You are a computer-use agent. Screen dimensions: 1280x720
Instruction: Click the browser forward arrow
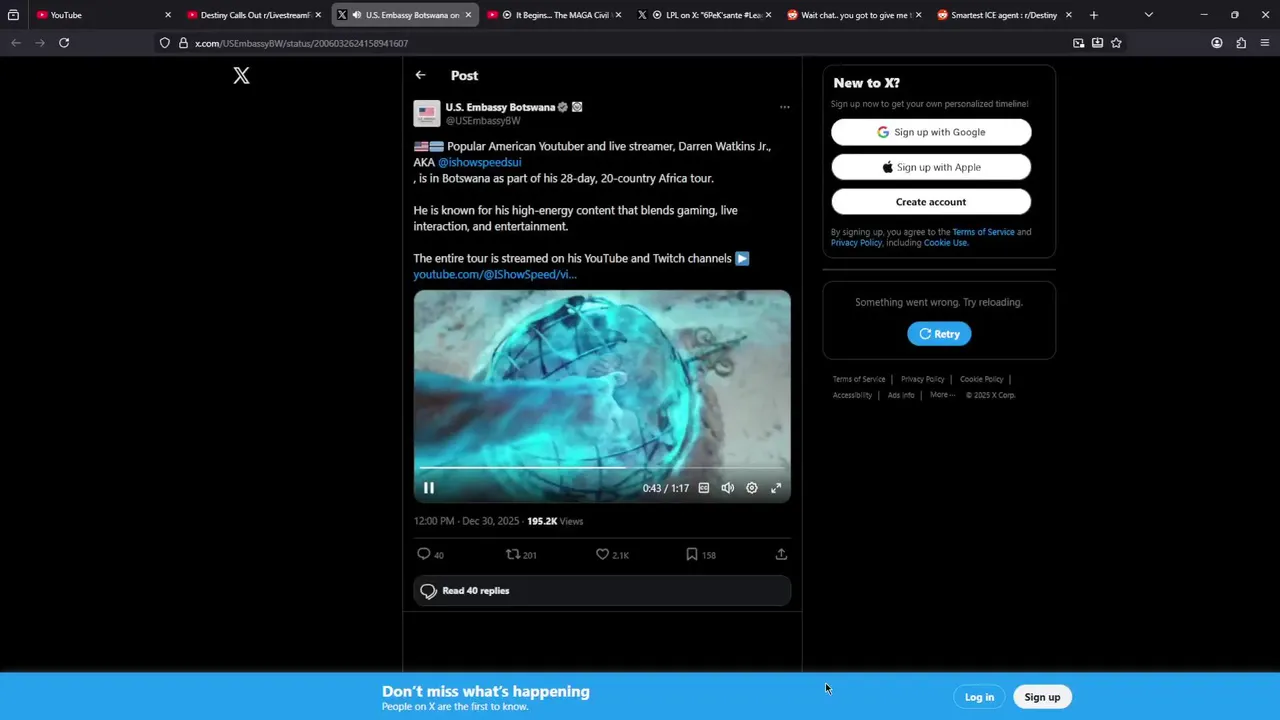point(40,43)
